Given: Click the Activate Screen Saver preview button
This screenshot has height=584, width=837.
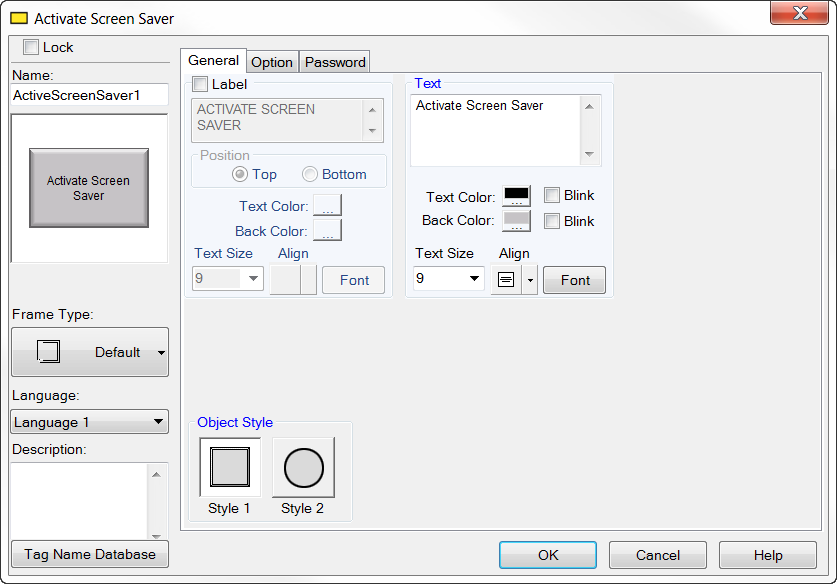Looking at the screenshot, I should pyautogui.click(x=89, y=188).
